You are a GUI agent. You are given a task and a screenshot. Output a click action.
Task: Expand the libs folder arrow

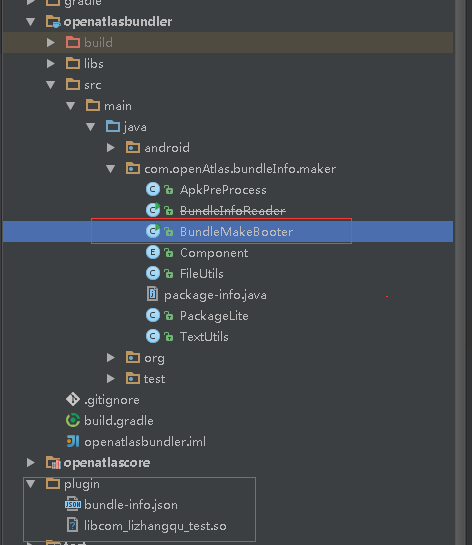[51, 64]
